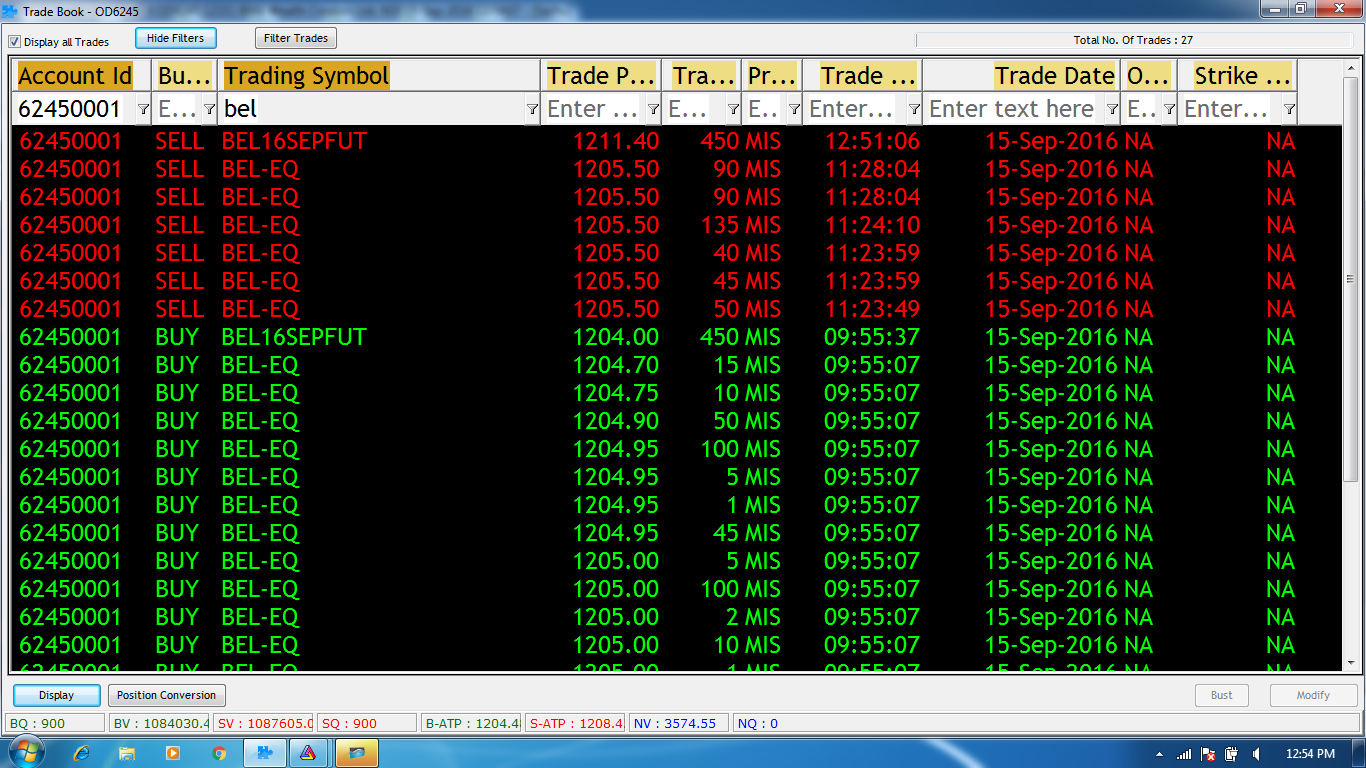The height and width of the screenshot is (768, 1366).
Task: Show hidden system tray icons arrow
Action: [1160, 754]
